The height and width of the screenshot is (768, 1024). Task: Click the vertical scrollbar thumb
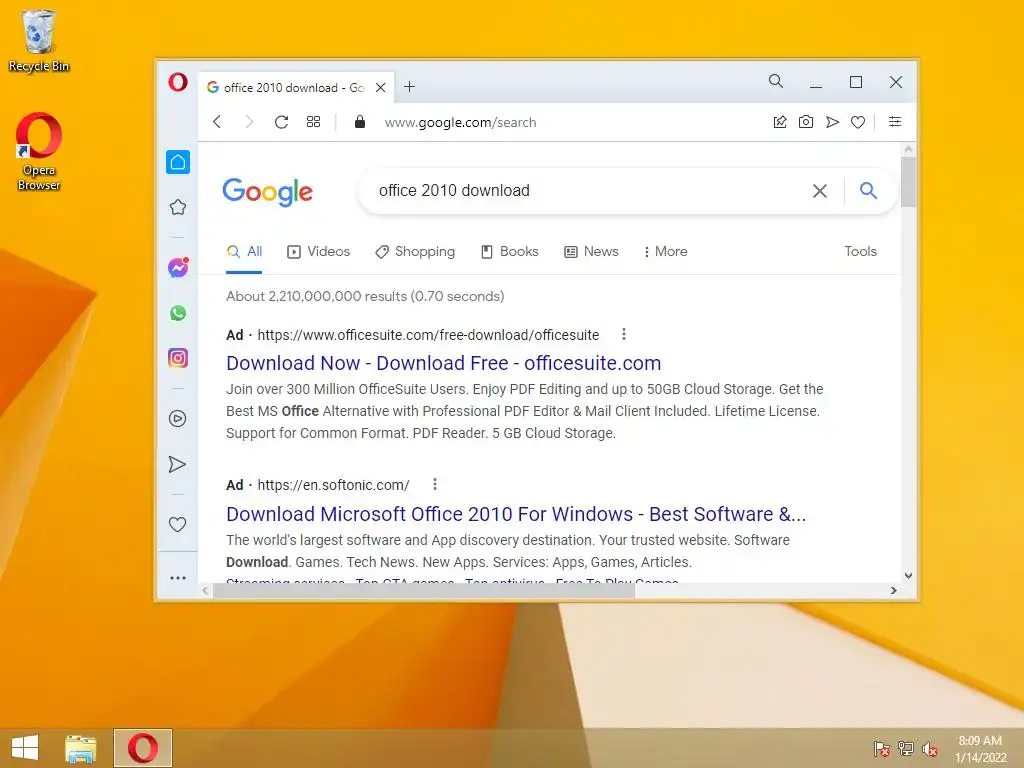tap(908, 182)
